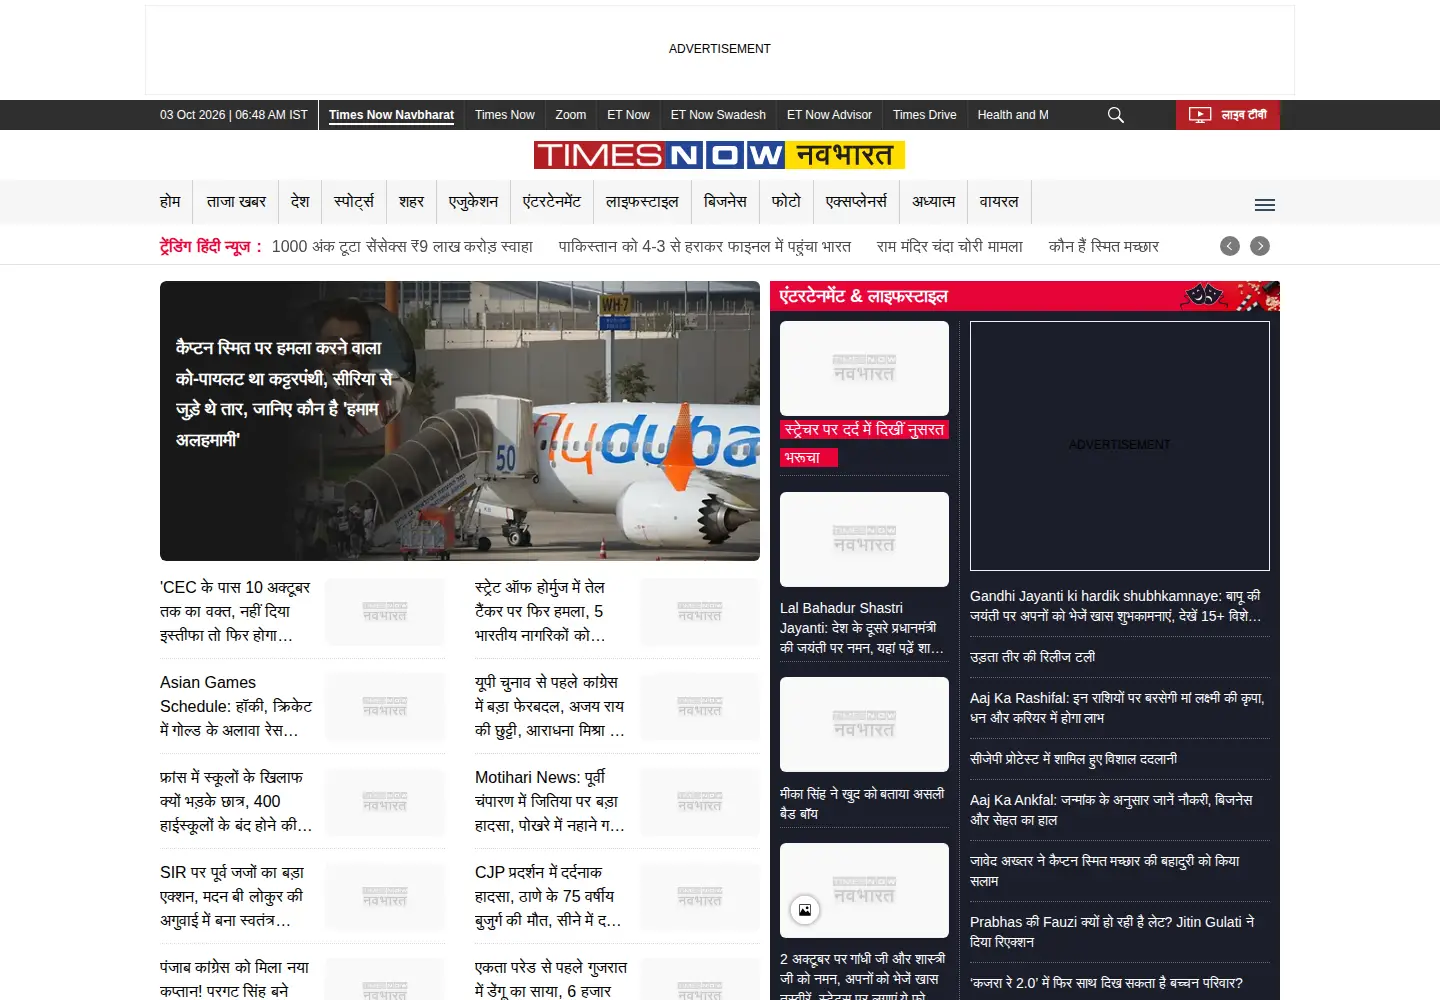Image resolution: width=1440 pixels, height=1000 pixels.
Task: Open headline कैप्टन स्मित पर हमला करने वाला
Action: click(x=285, y=393)
